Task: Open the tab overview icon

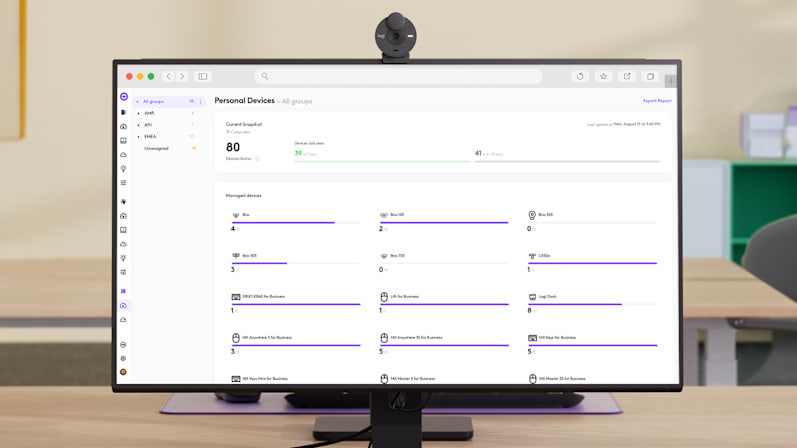Action: 650,76
